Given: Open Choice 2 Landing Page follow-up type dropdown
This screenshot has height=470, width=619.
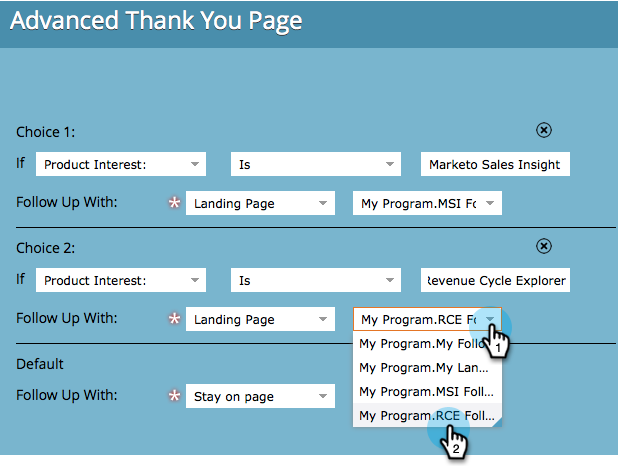Looking at the screenshot, I should tap(261, 319).
